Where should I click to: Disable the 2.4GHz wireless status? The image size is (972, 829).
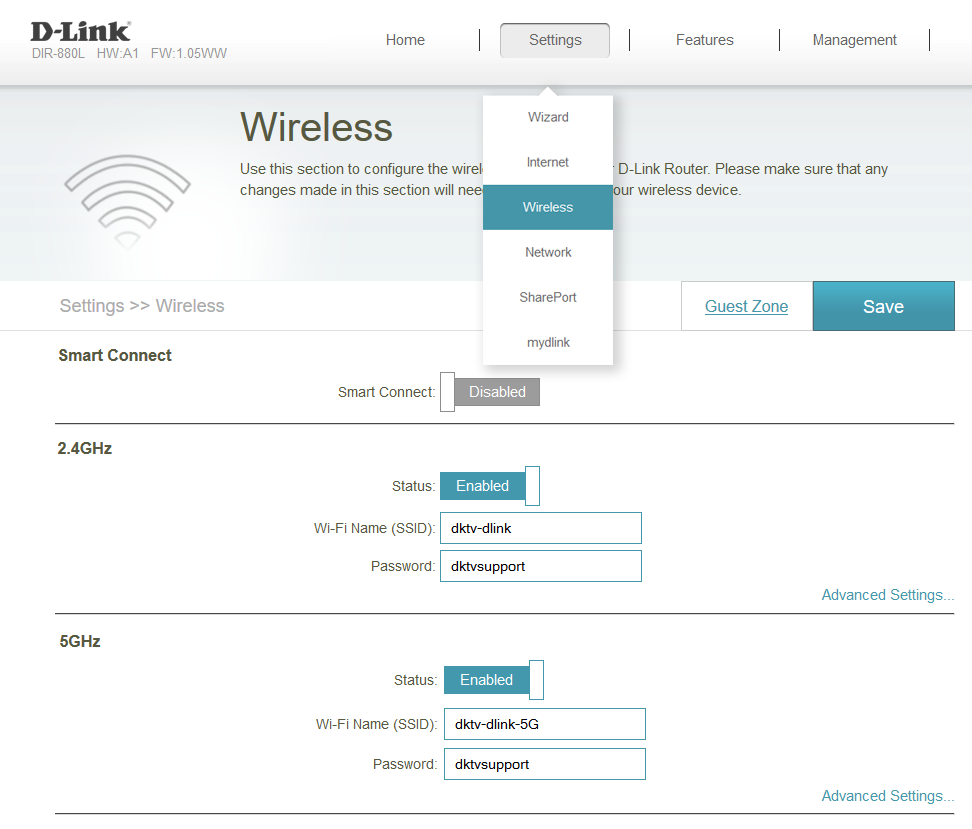(x=487, y=485)
